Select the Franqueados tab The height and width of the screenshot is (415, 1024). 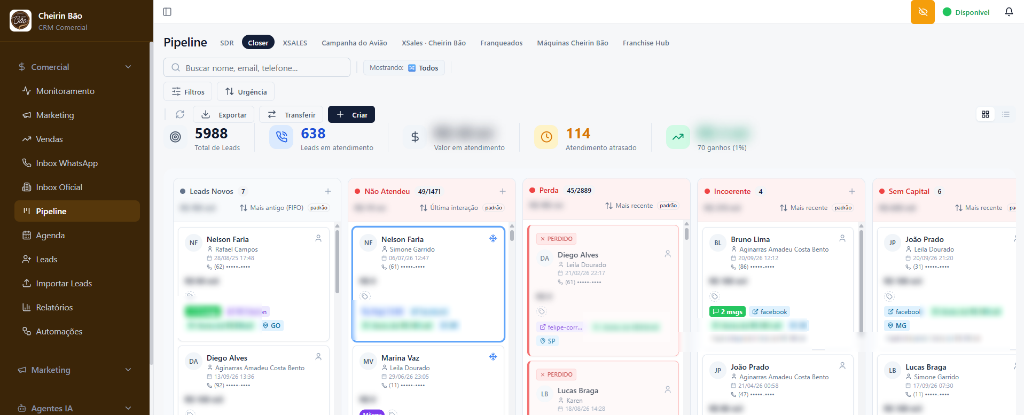501,42
